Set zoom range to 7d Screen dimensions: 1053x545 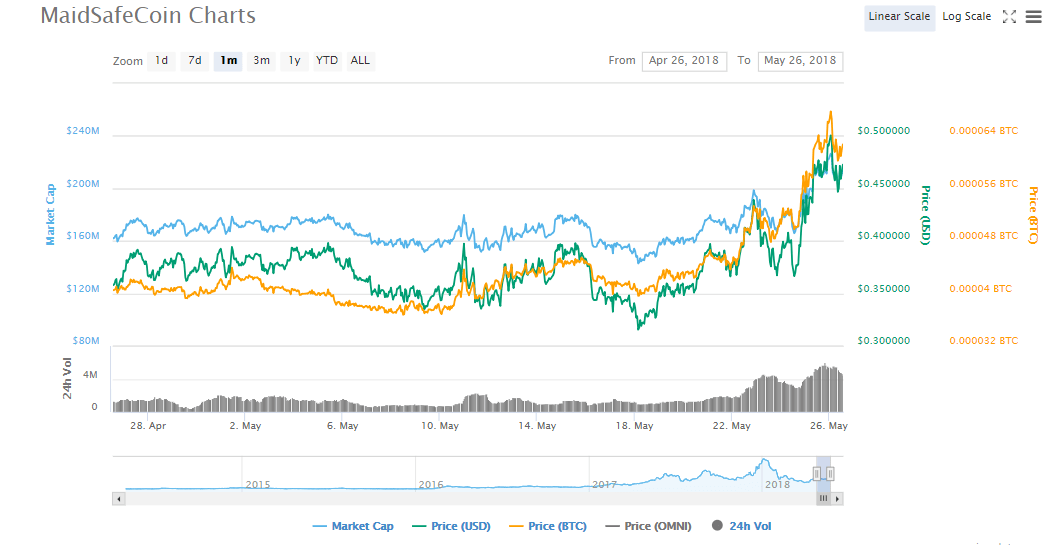coord(195,61)
